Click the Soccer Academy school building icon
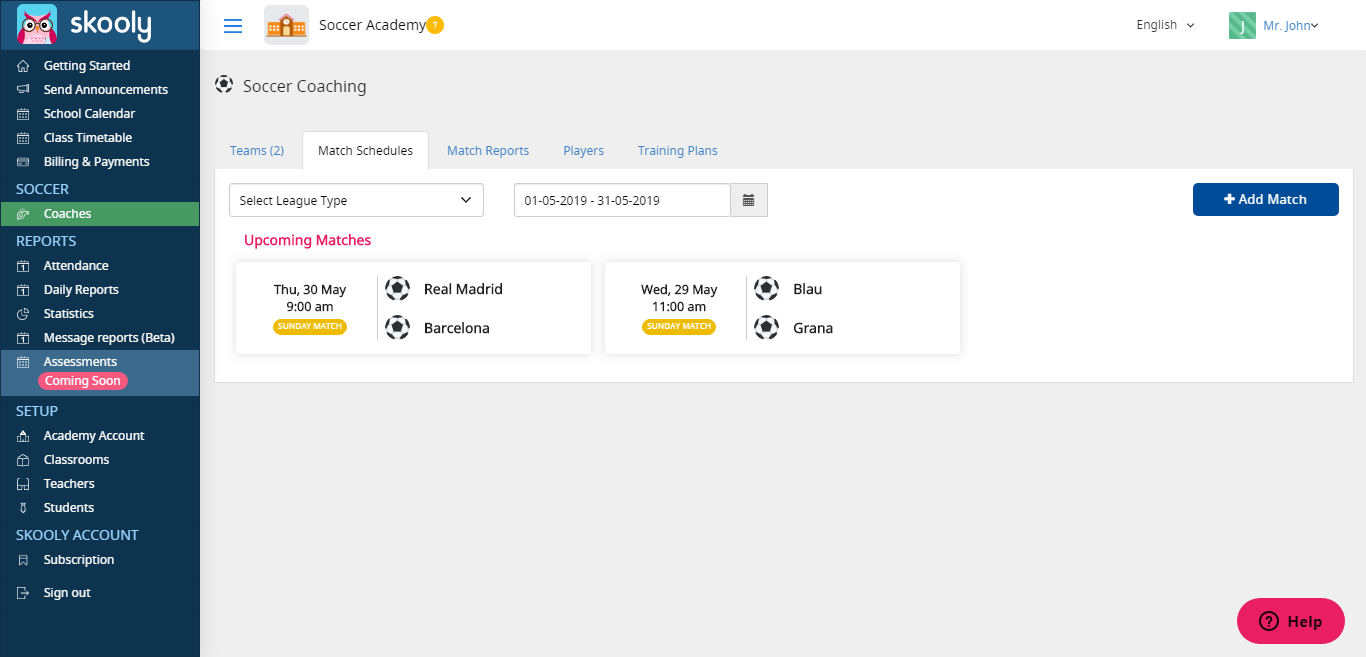 pyautogui.click(x=286, y=25)
